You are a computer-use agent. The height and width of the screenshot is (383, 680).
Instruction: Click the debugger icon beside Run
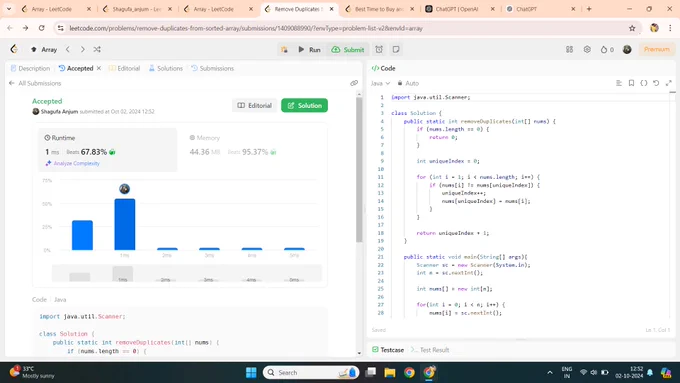pyautogui.click(x=284, y=49)
